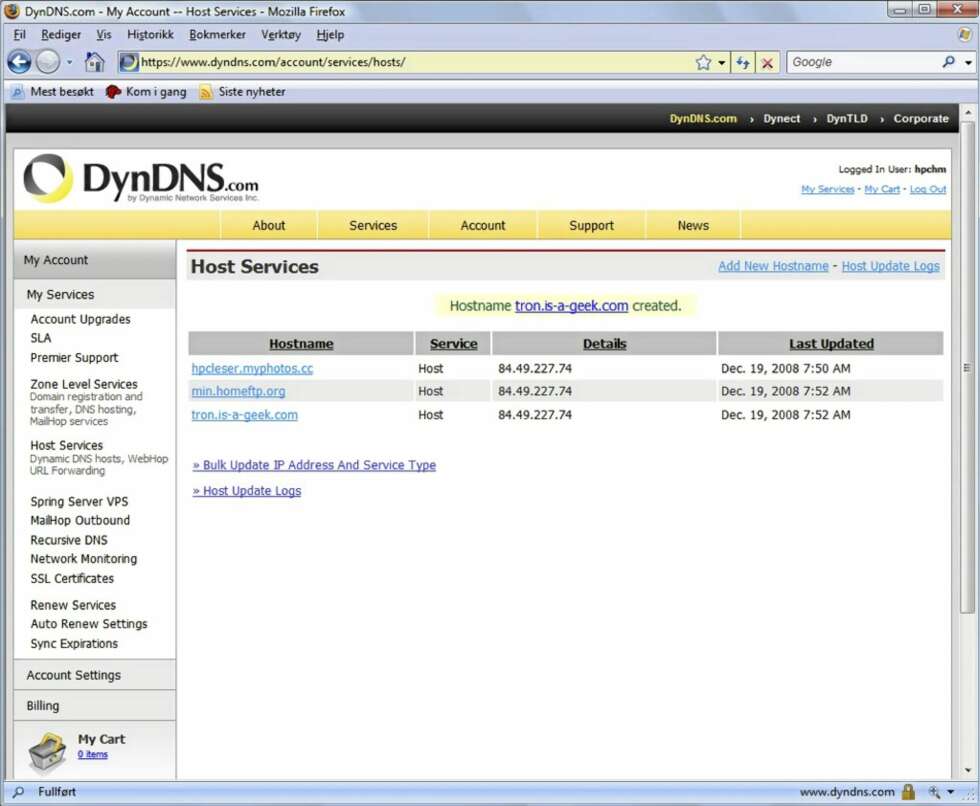Open the address bar history dropdown
The height and width of the screenshot is (806, 980).
722,62
